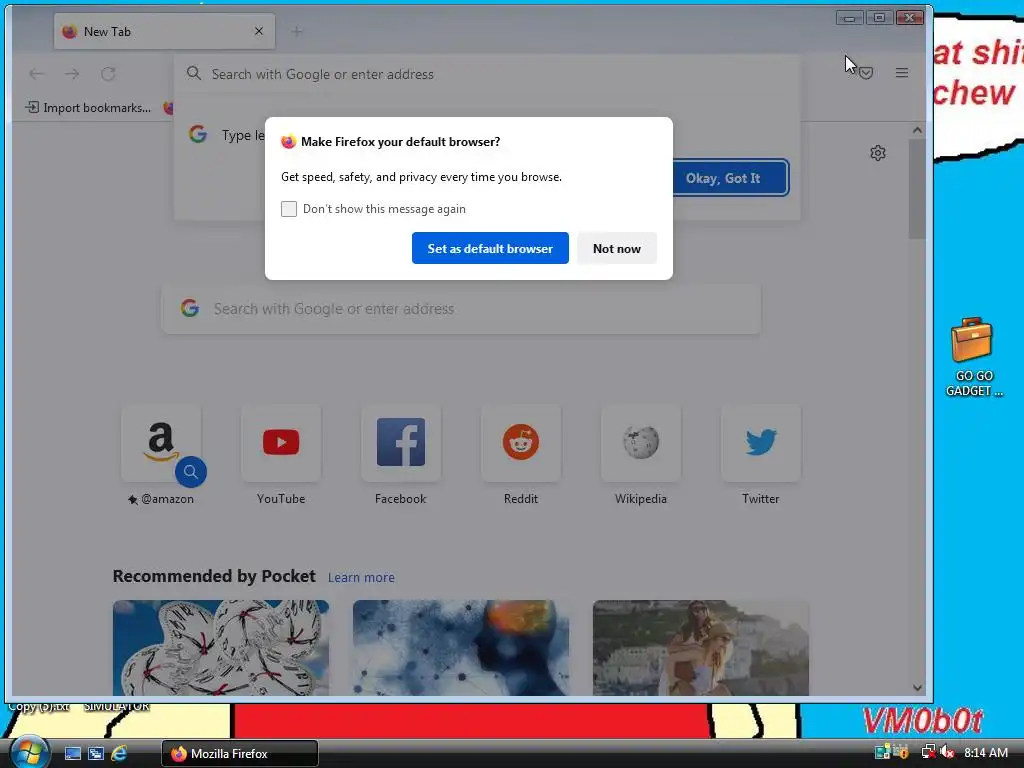Open the Twitter shortcut tile

coord(761,443)
